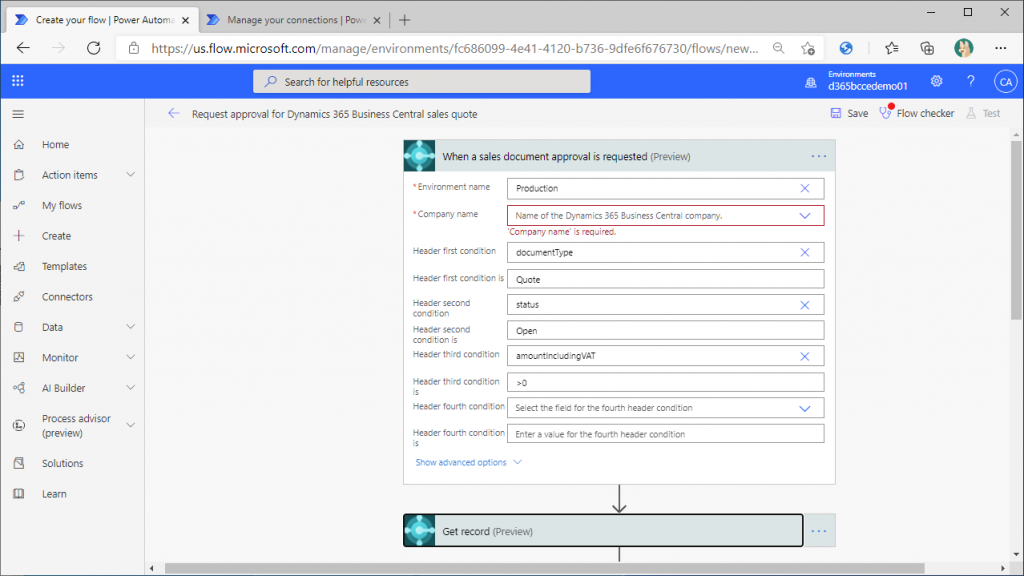Click the Search for helpful resources box
Image resolution: width=1024 pixels, height=576 pixels.
(x=422, y=82)
